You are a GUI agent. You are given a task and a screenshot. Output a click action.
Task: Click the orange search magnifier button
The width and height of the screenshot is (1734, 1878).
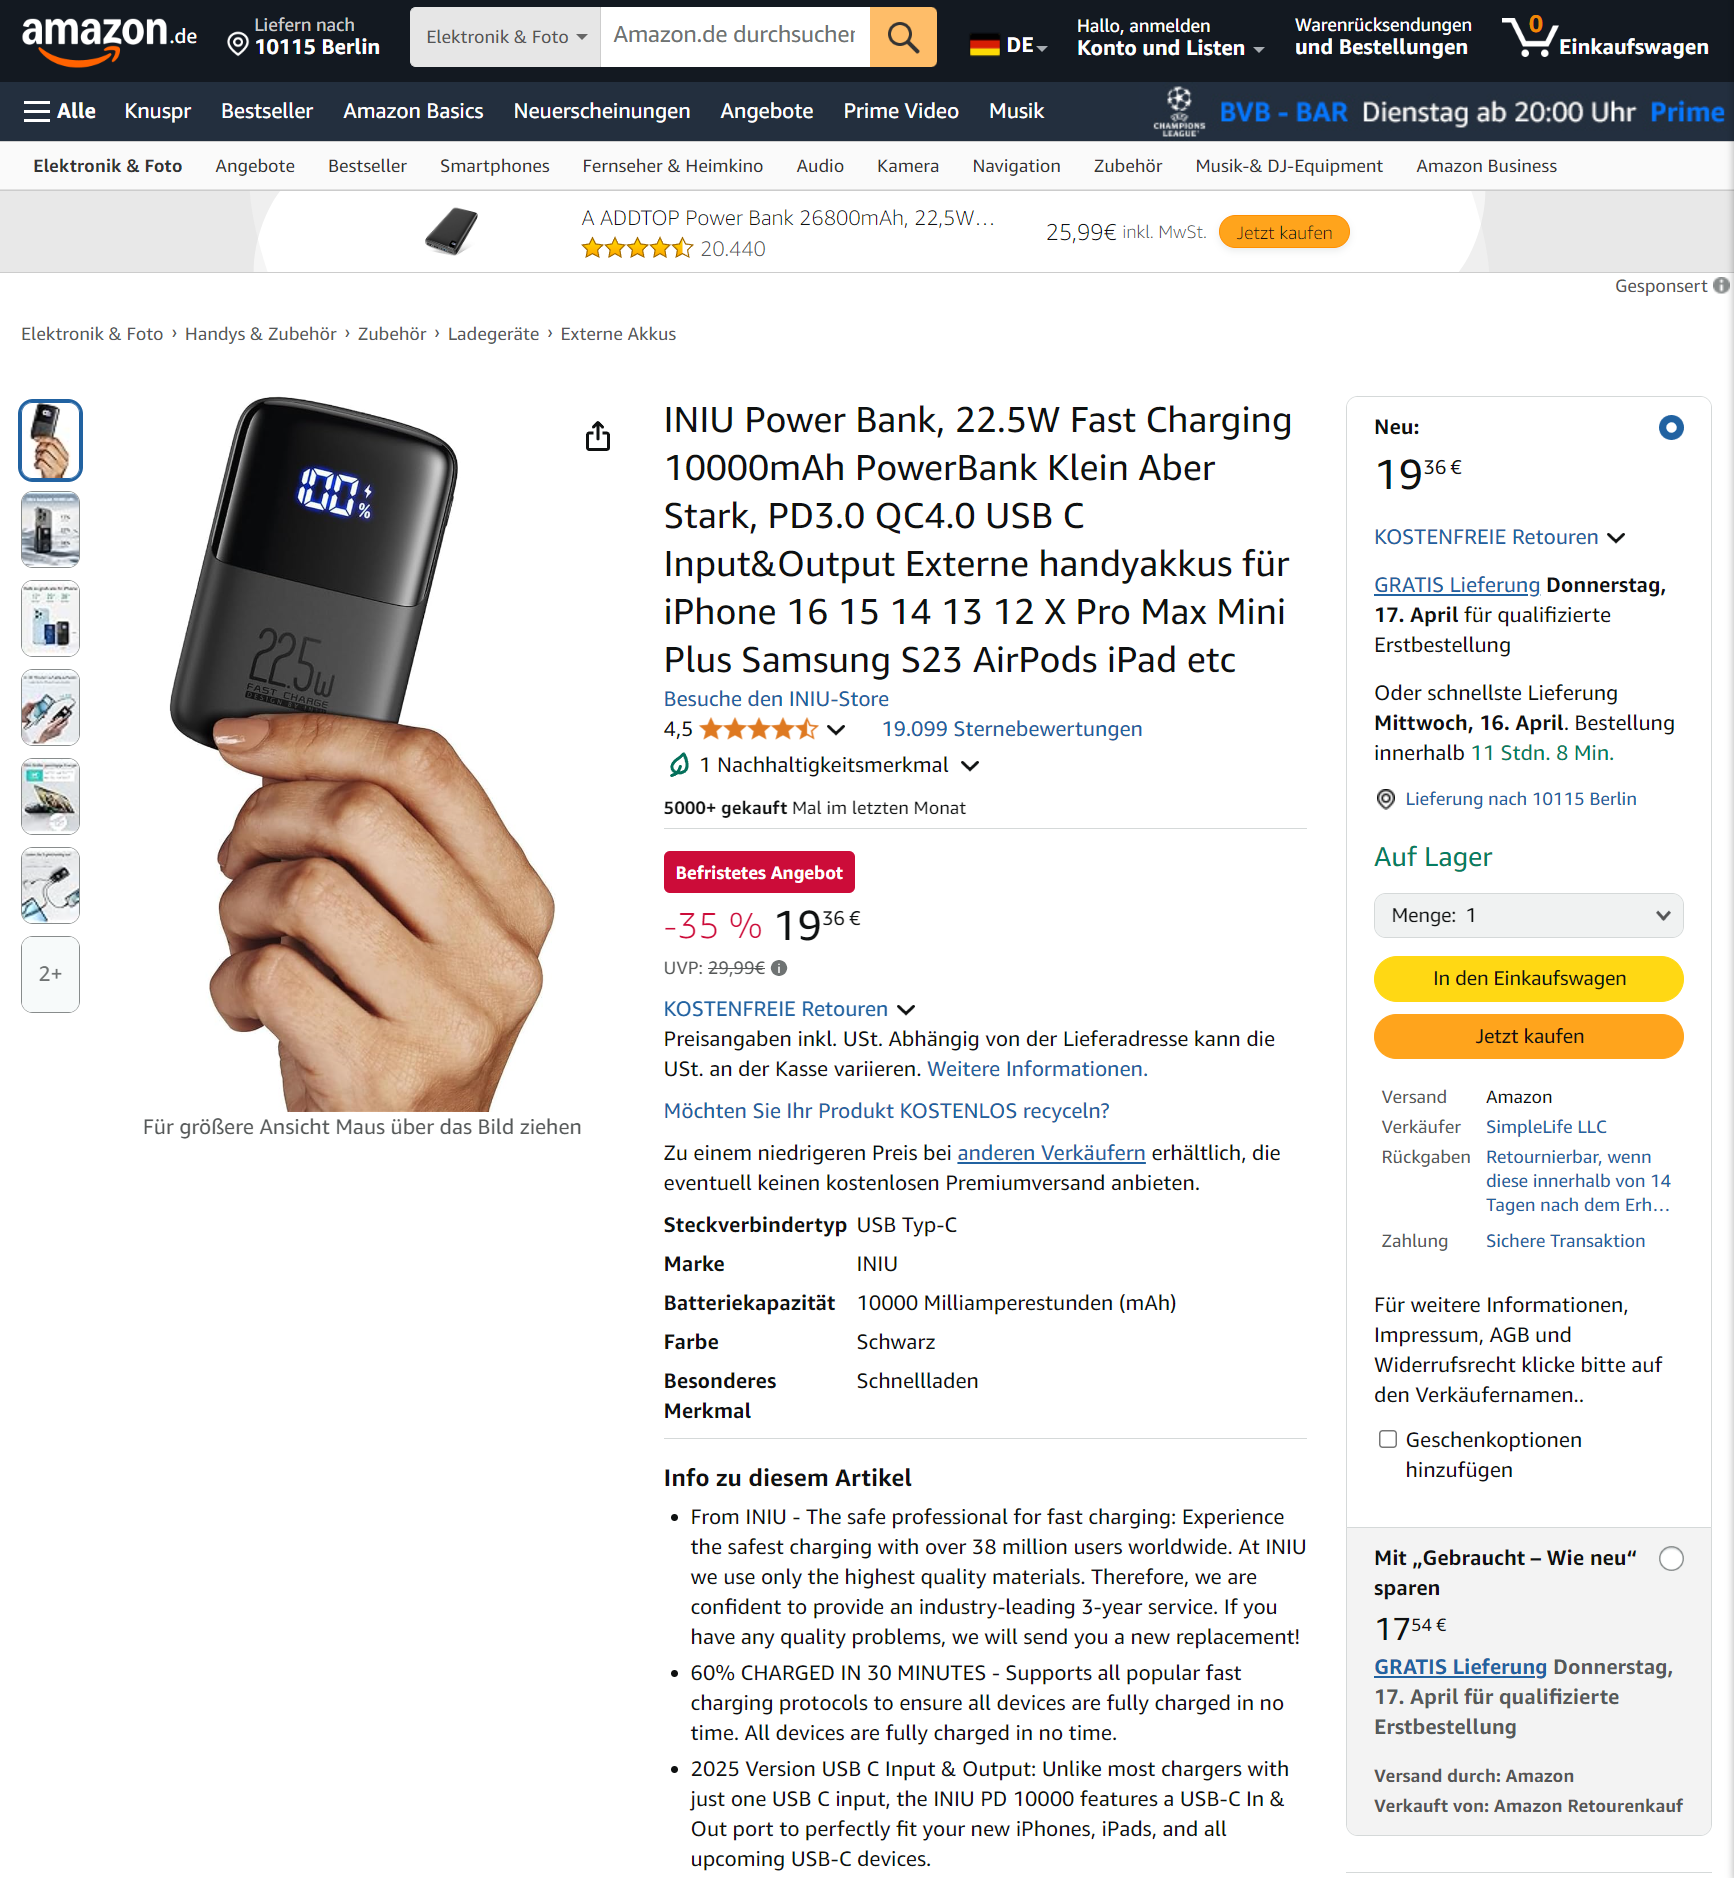(x=903, y=37)
